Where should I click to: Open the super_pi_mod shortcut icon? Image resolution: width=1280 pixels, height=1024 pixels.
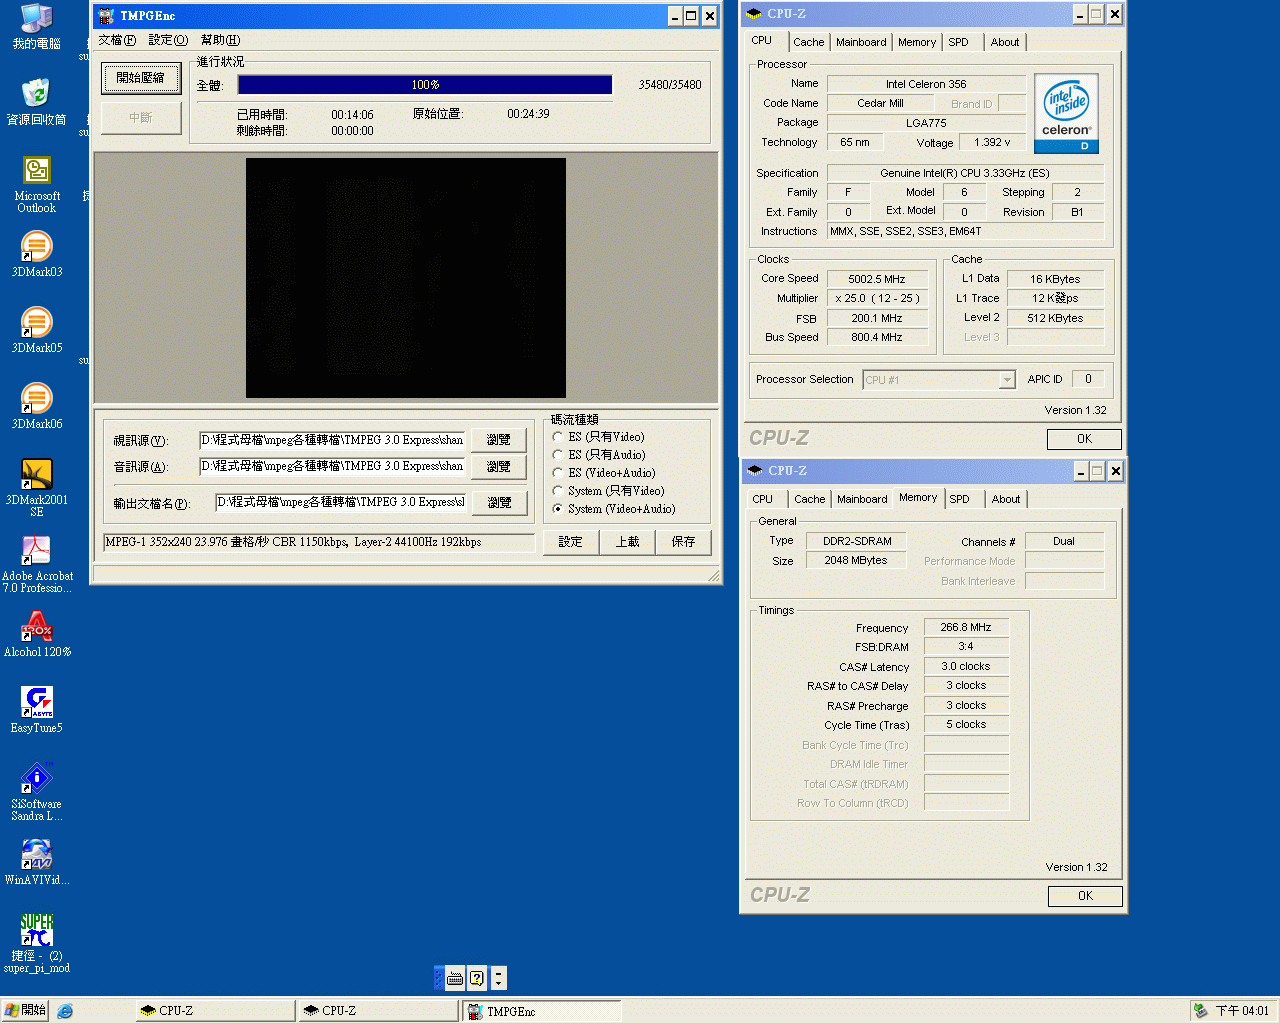pyautogui.click(x=37, y=943)
